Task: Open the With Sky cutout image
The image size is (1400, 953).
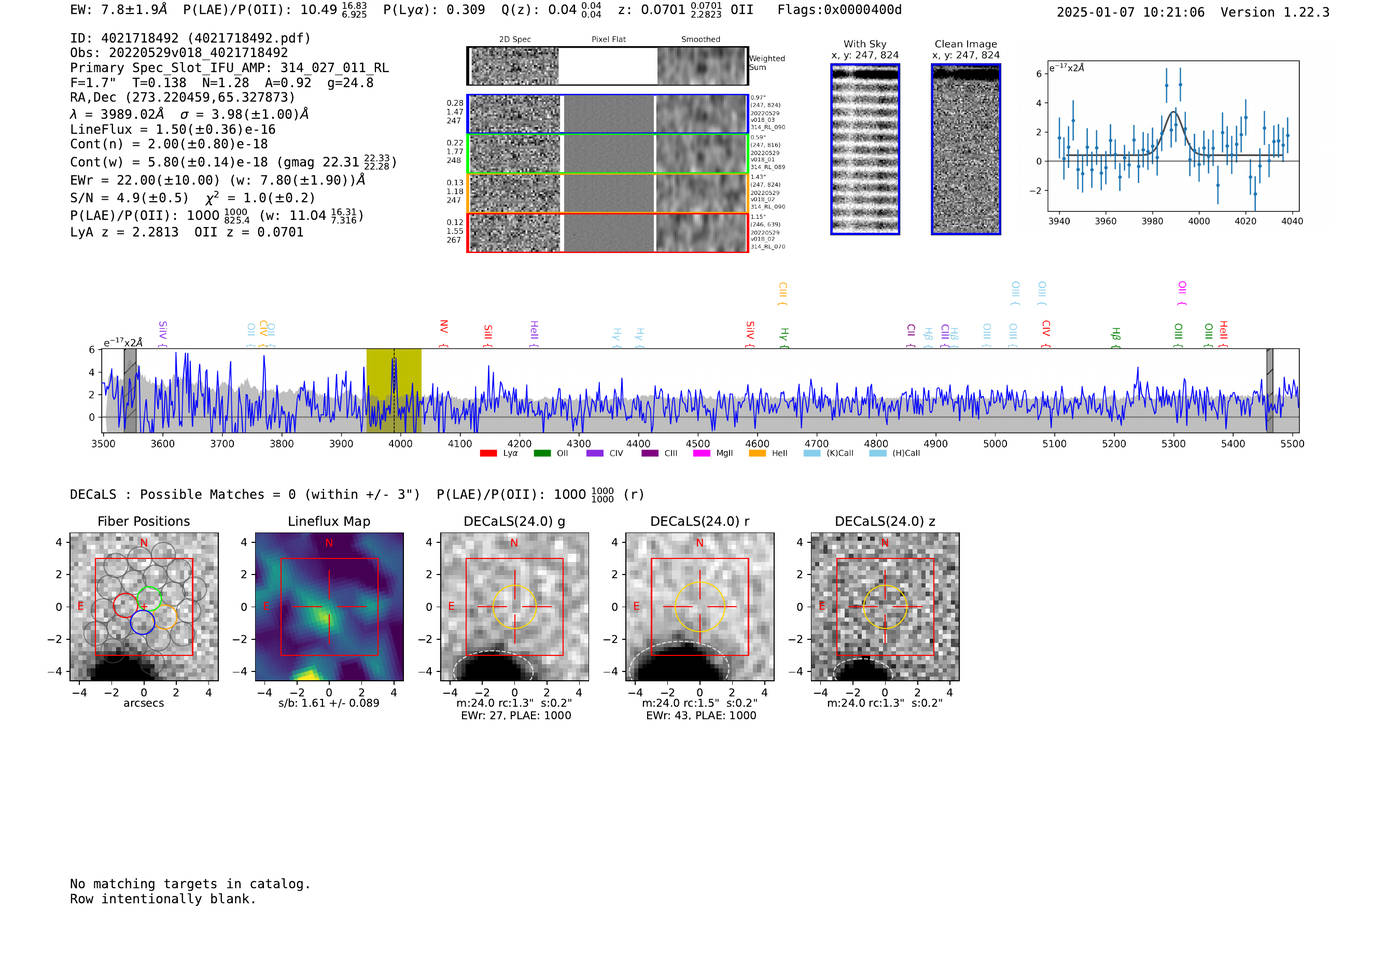Action: [865, 149]
